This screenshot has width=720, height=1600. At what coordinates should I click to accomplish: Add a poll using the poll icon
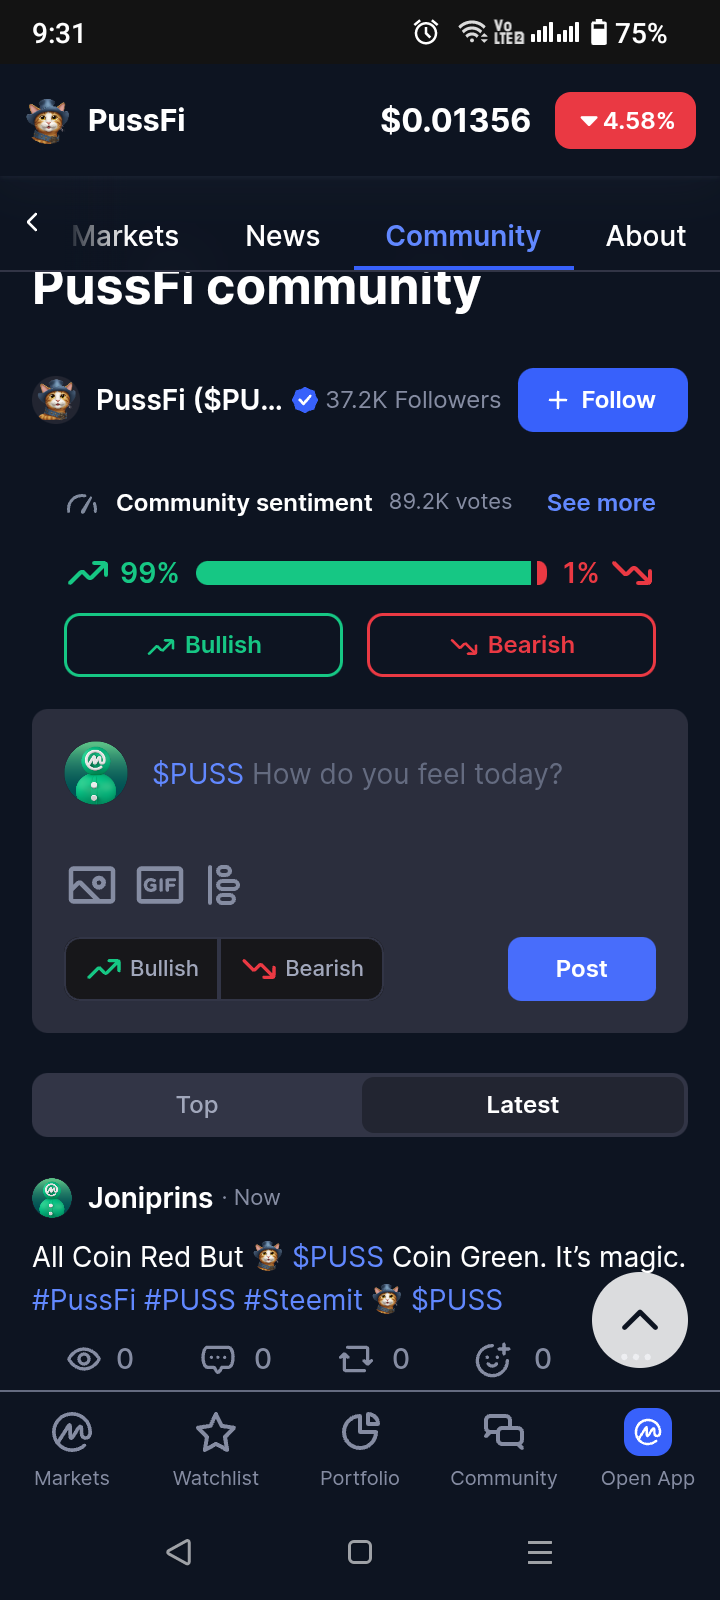coord(223,885)
